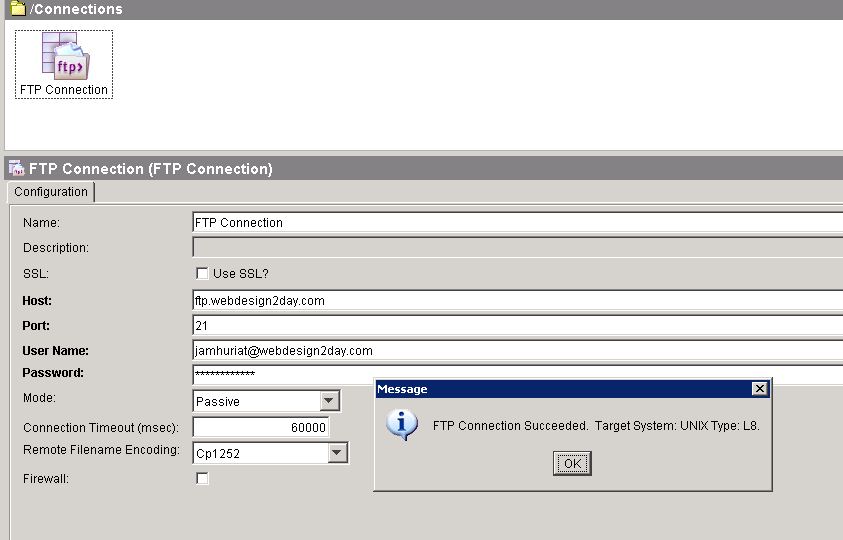Click the 'Password:' label
Viewport: 843px width, 540px height.
(x=53, y=373)
